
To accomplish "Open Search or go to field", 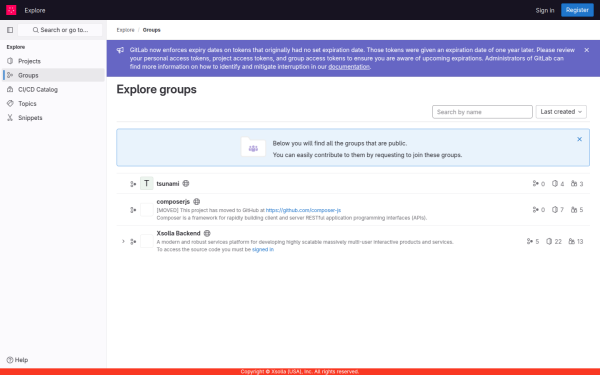I will pyautogui.click(x=60, y=30).
